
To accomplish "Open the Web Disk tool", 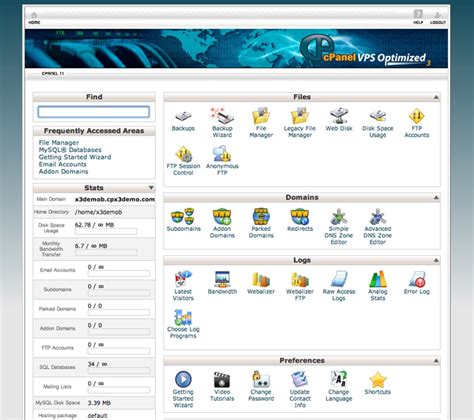I will (x=339, y=119).
